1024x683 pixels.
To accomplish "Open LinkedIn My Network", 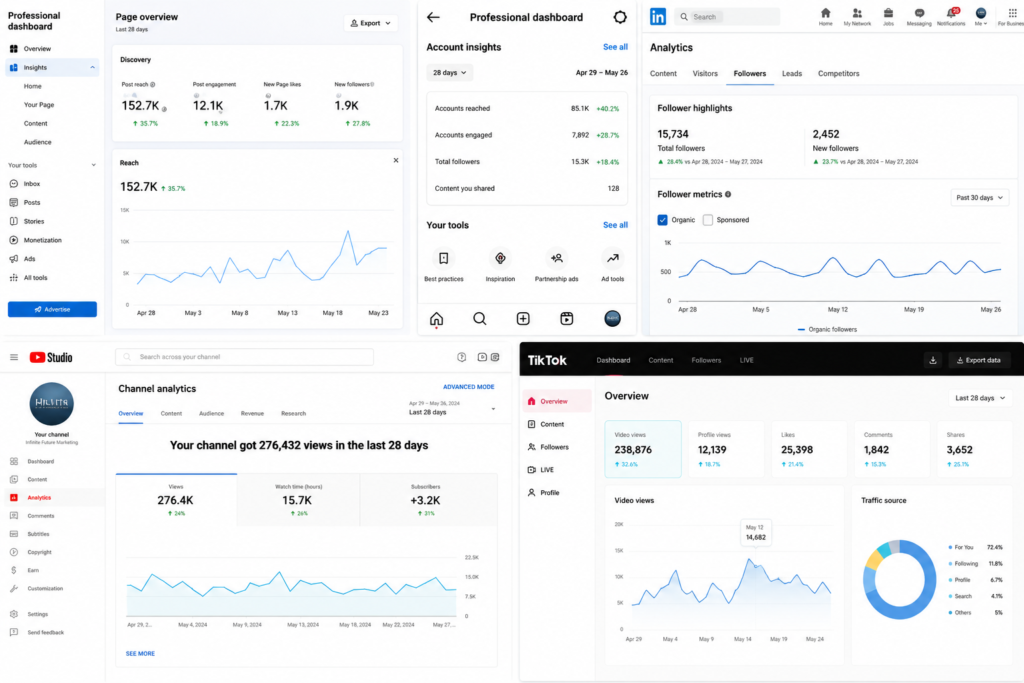I will 857,17.
